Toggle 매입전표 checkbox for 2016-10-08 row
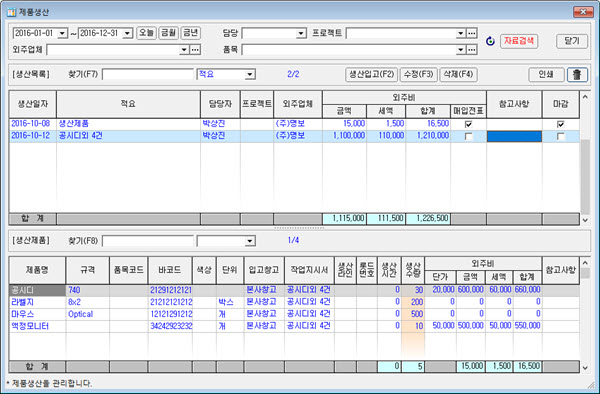The height and width of the screenshot is (394, 600). click(x=468, y=124)
